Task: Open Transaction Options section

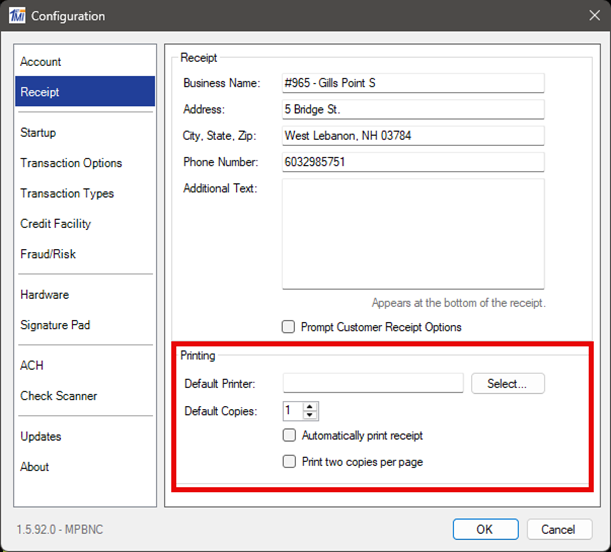Action: [71, 163]
